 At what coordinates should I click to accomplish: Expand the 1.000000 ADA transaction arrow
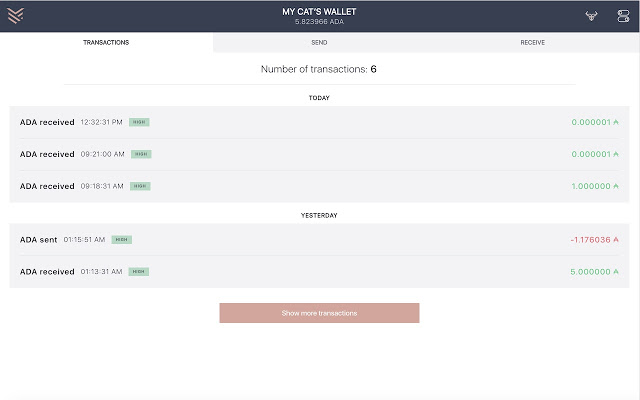[616, 187]
